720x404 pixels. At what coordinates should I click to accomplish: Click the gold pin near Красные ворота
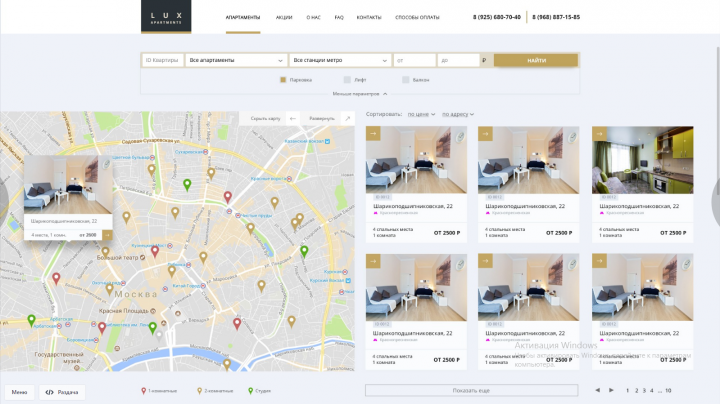(x=274, y=202)
